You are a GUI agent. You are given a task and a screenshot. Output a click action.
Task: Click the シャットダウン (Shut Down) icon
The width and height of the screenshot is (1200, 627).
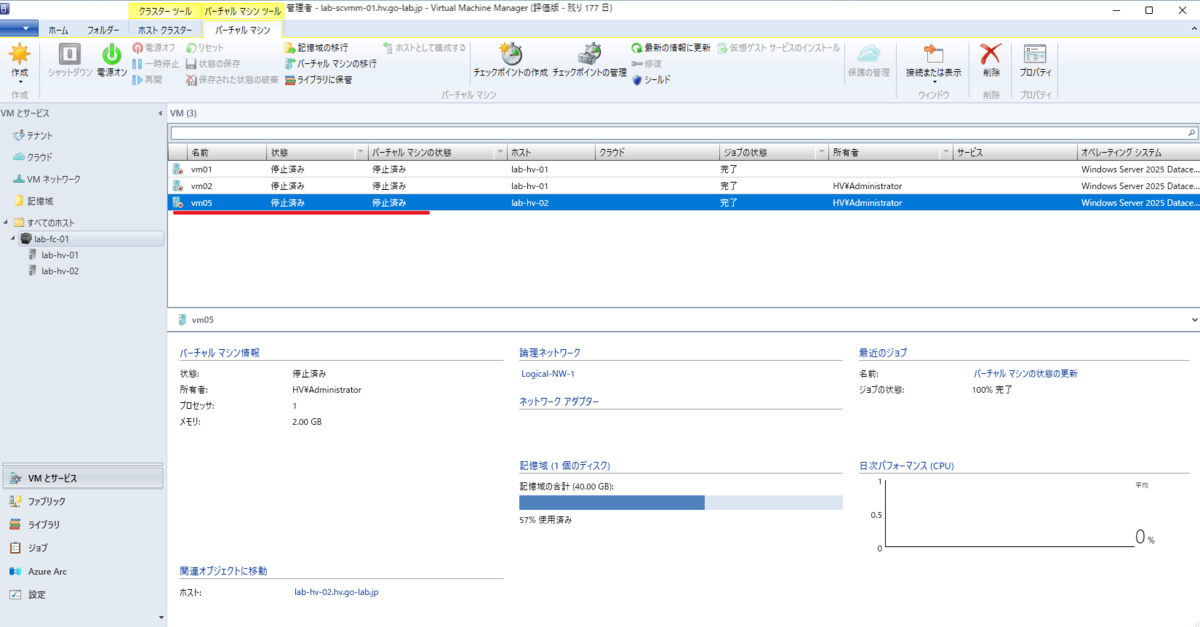[70, 55]
